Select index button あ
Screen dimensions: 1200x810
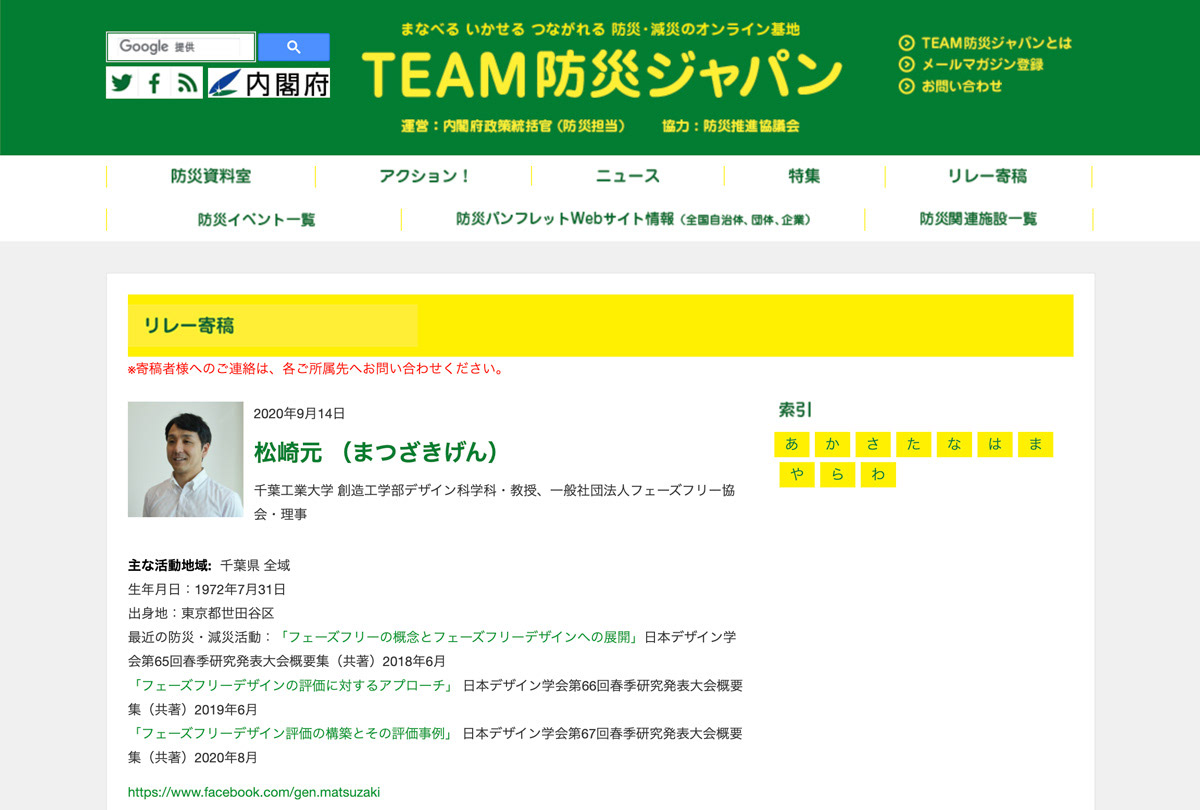792,445
